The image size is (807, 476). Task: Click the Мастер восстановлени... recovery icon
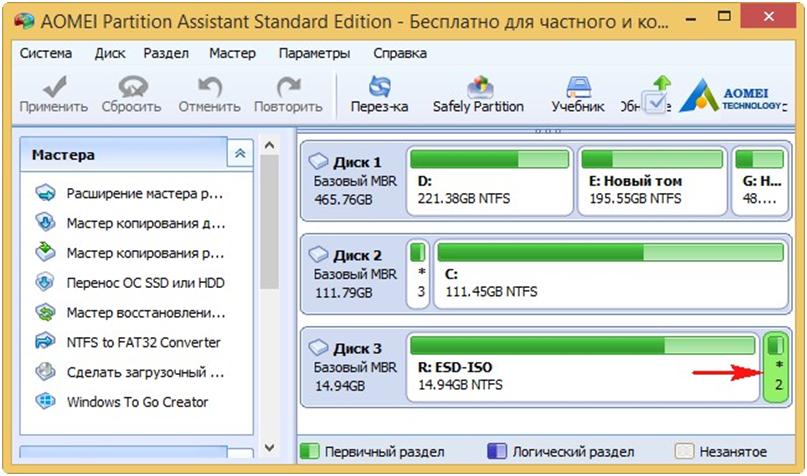tap(45, 312)
